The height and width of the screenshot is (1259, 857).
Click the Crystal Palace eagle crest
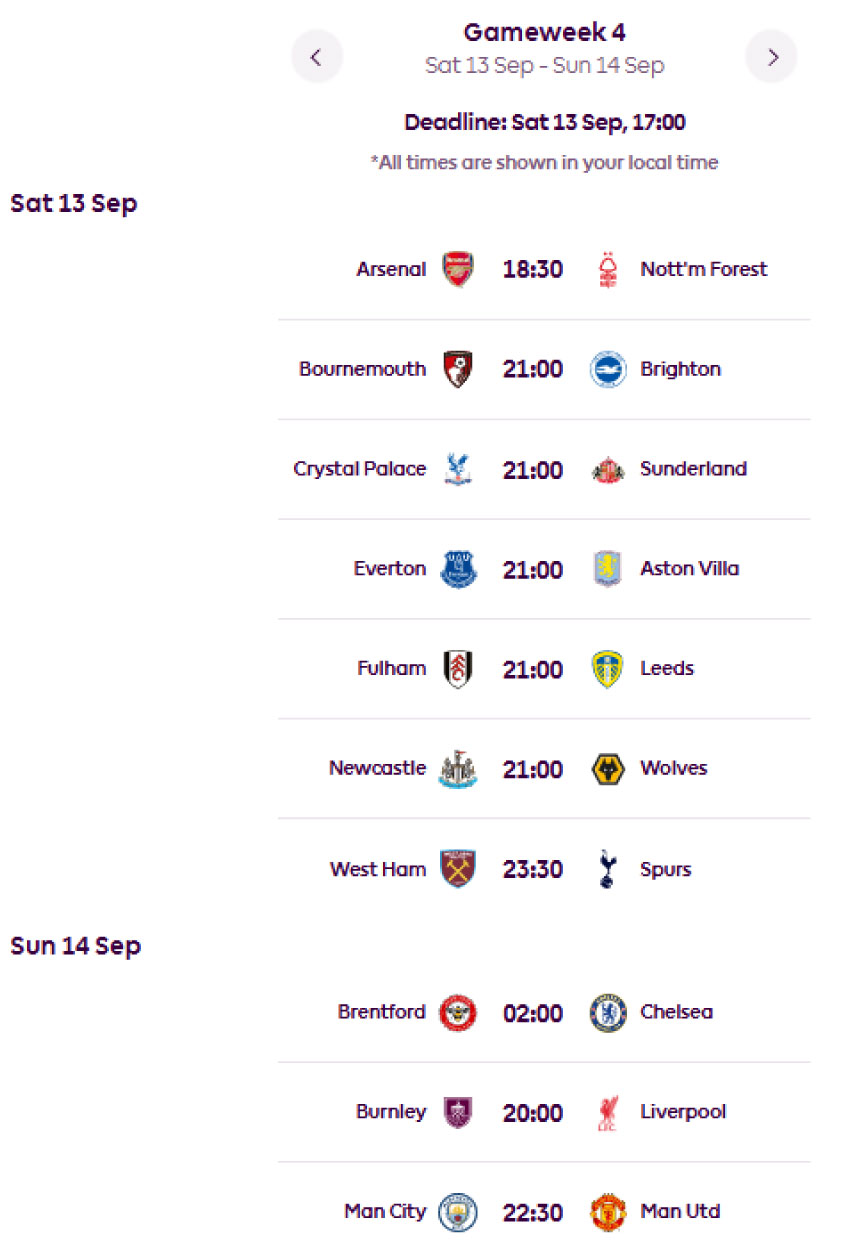click(459, 469)
